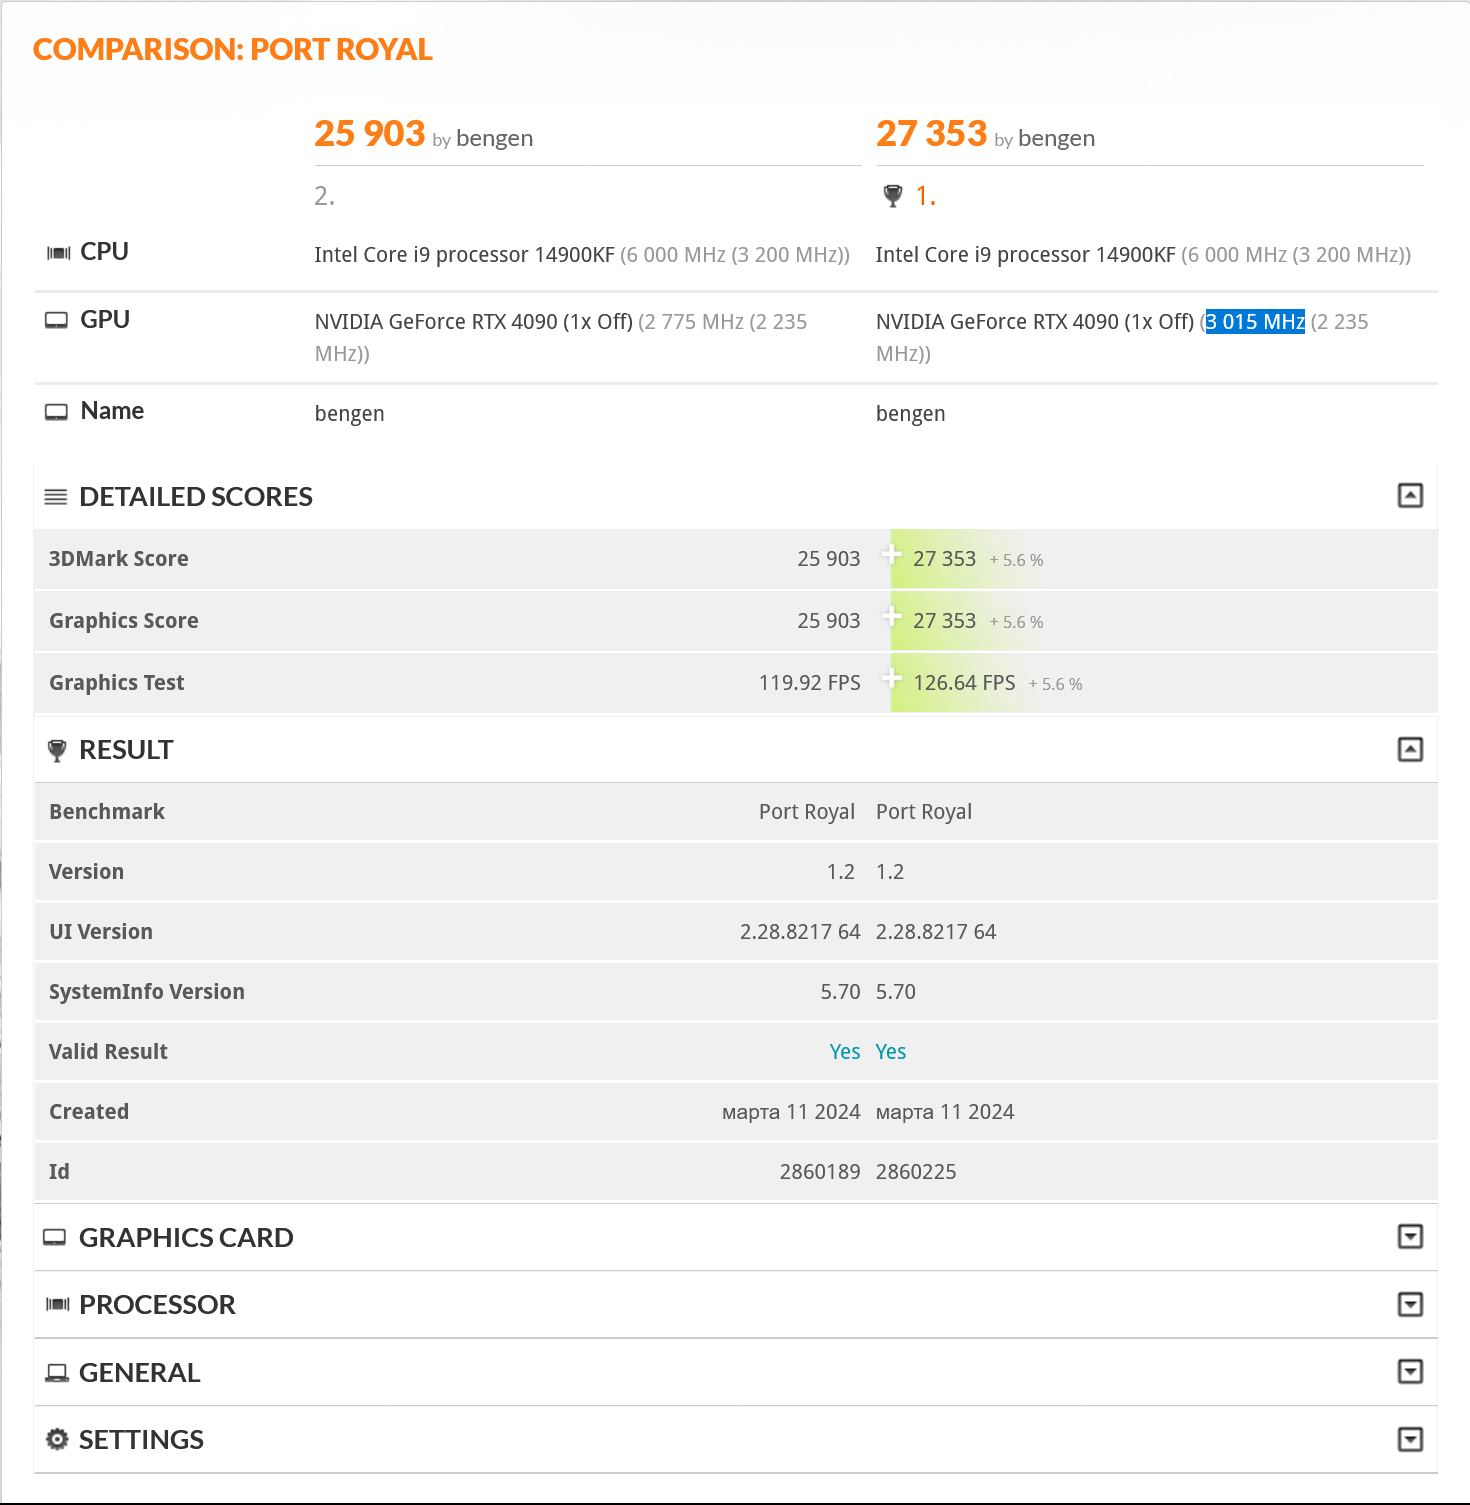Click the first Yes valid result link
Screen dimensions: 1470x1505
point(844,1052)
